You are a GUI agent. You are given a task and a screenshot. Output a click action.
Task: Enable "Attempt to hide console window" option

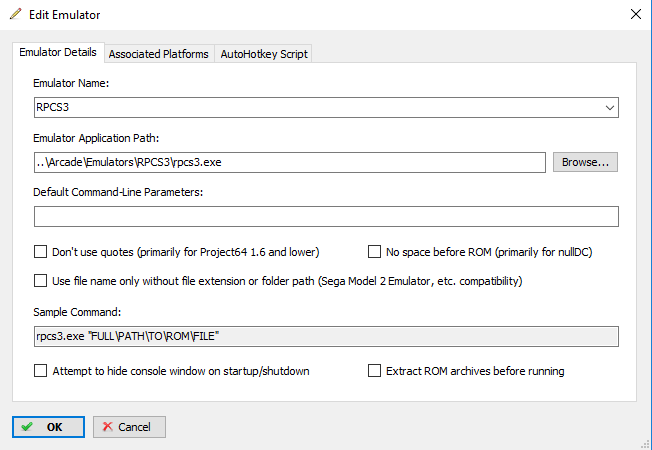40,371
